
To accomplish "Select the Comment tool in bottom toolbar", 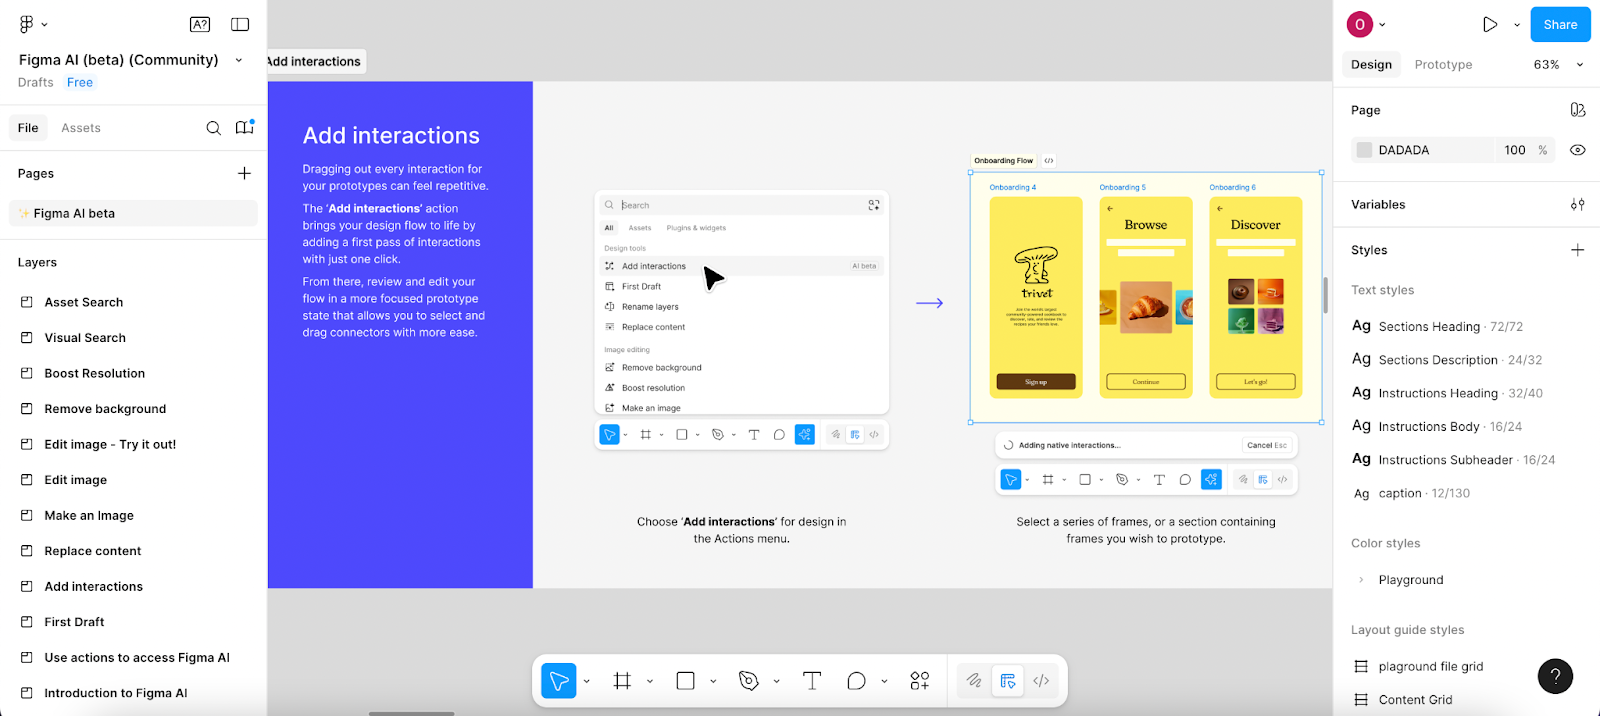I will 856,681.
